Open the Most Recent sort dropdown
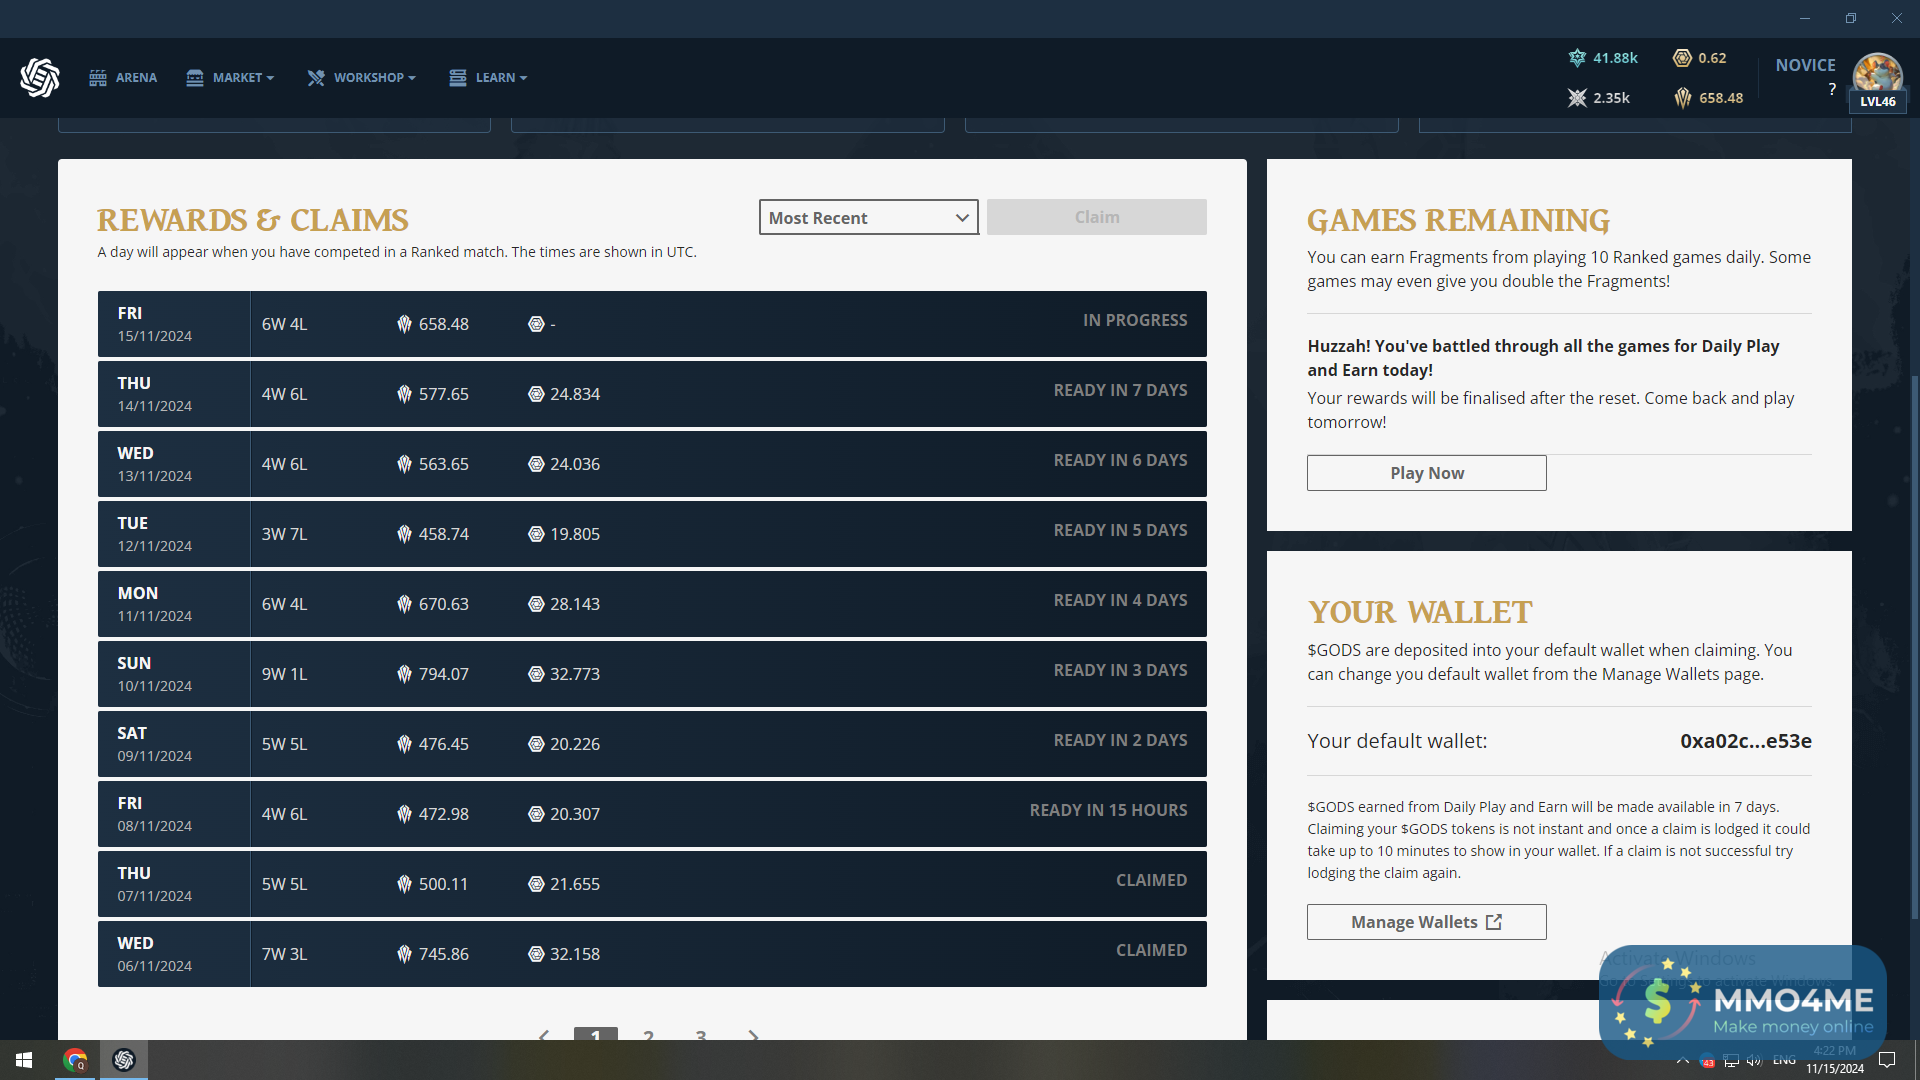The image size is (1920, 1080). pyautogui.click(x=868, y=217)
